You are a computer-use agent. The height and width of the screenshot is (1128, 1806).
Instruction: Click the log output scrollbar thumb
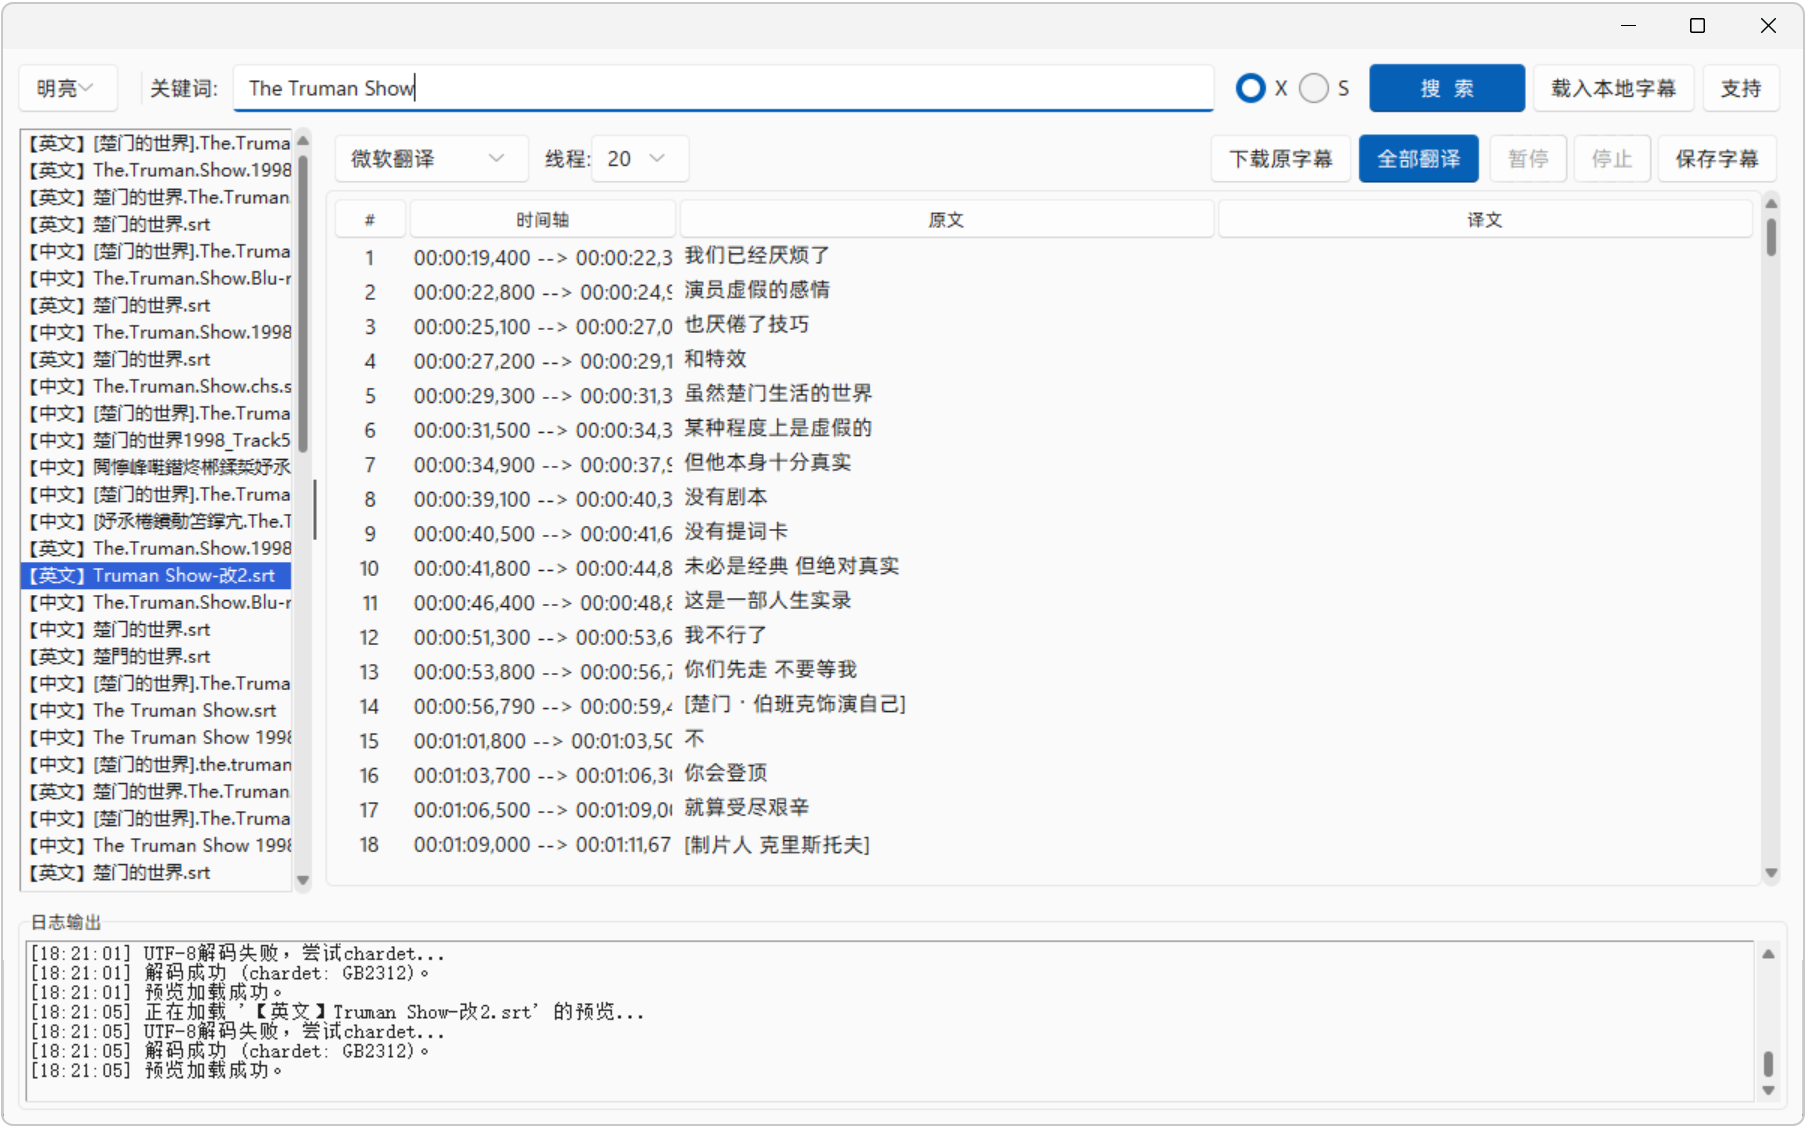tap(1768, 1064)
